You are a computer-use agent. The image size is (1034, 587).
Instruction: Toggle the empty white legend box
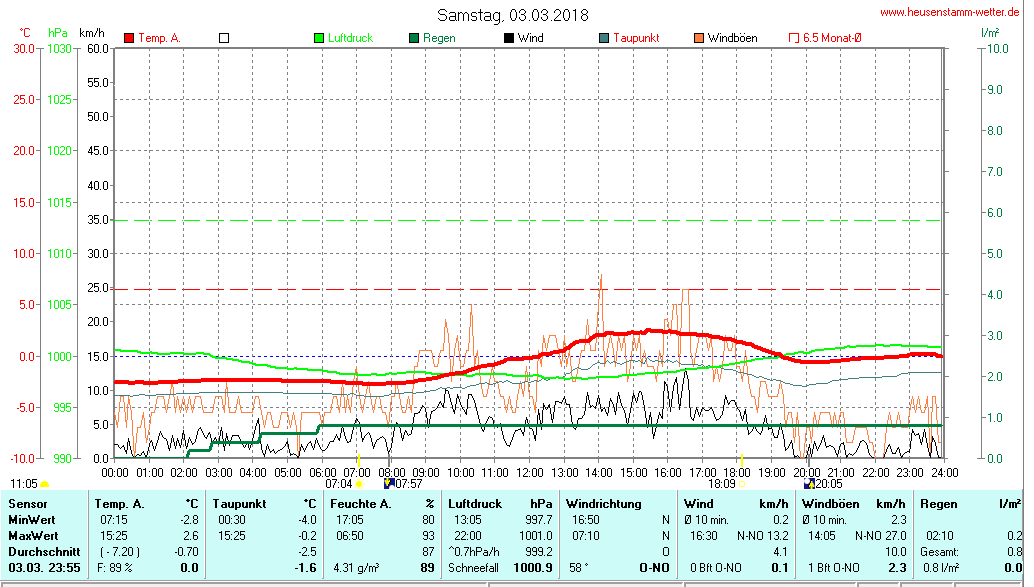(x=224, y=38)
